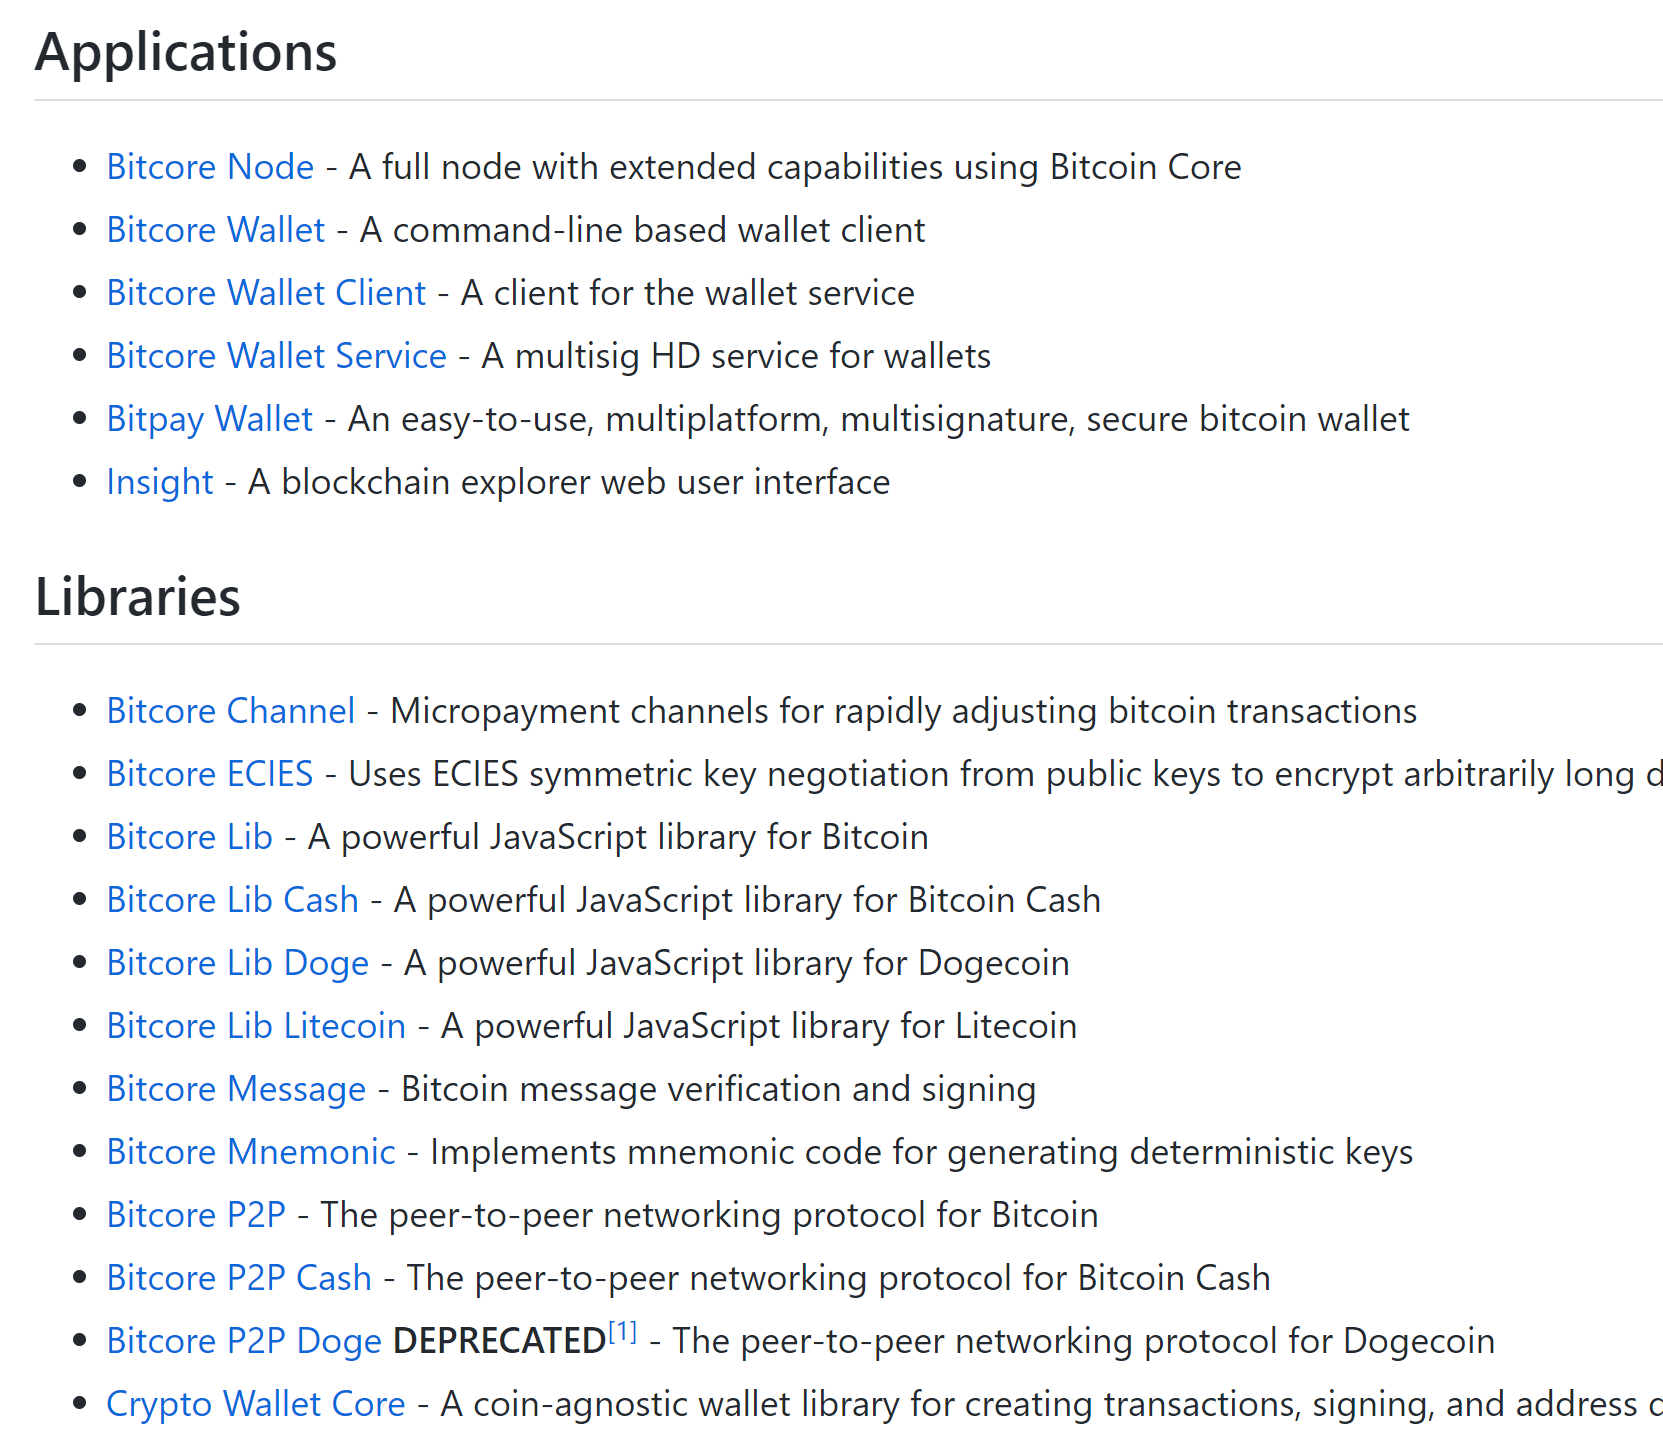Click the Insight explorer link
The height and width of the screenshot is (1442, 1663).
[x=160, y=482]
